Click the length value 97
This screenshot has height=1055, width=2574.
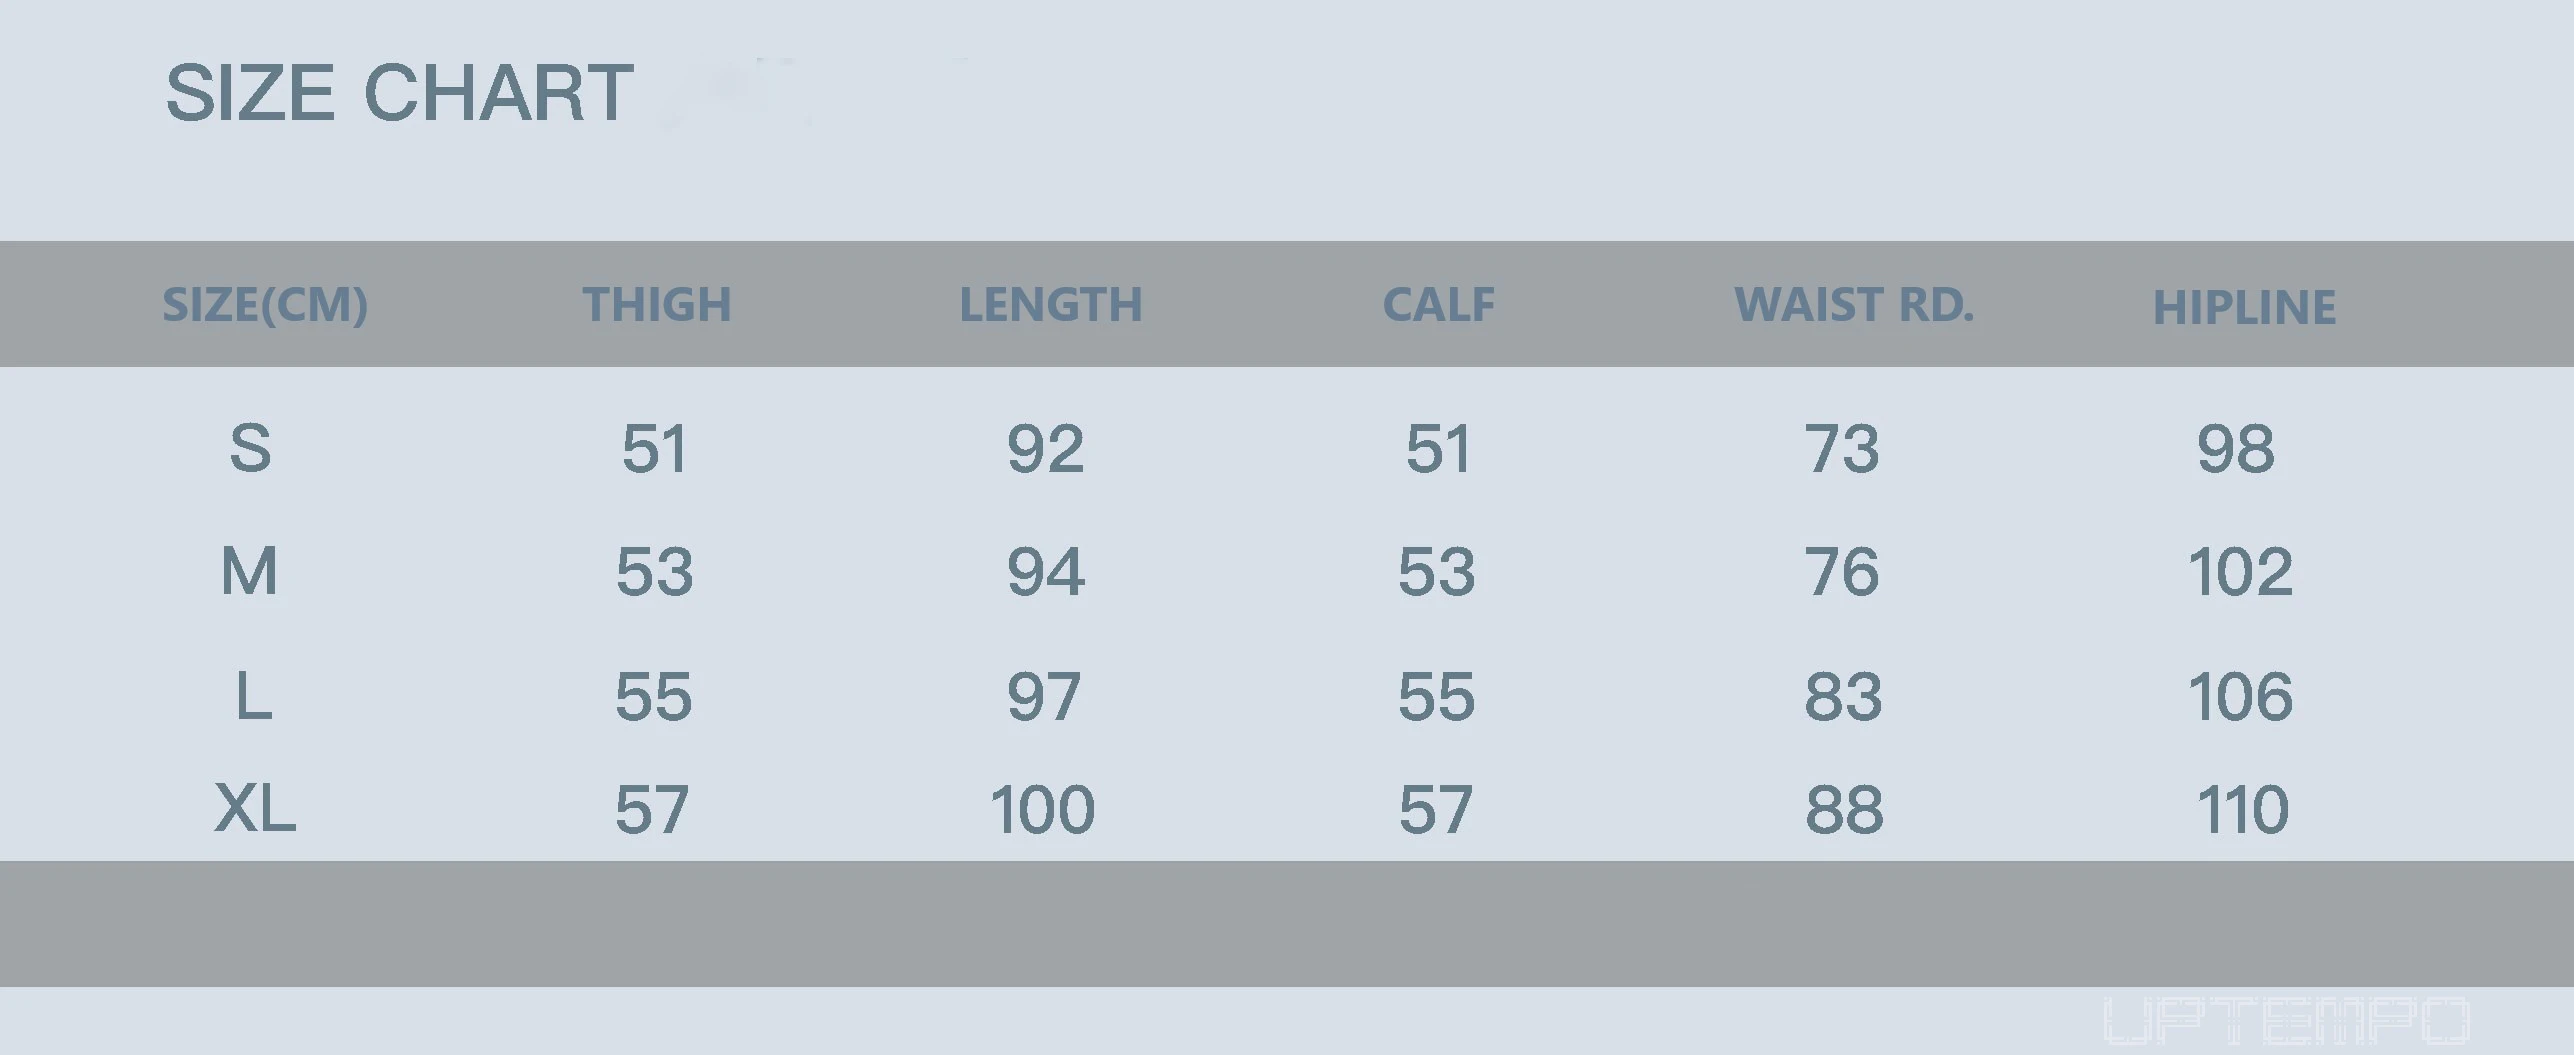tap(1043, 697)
